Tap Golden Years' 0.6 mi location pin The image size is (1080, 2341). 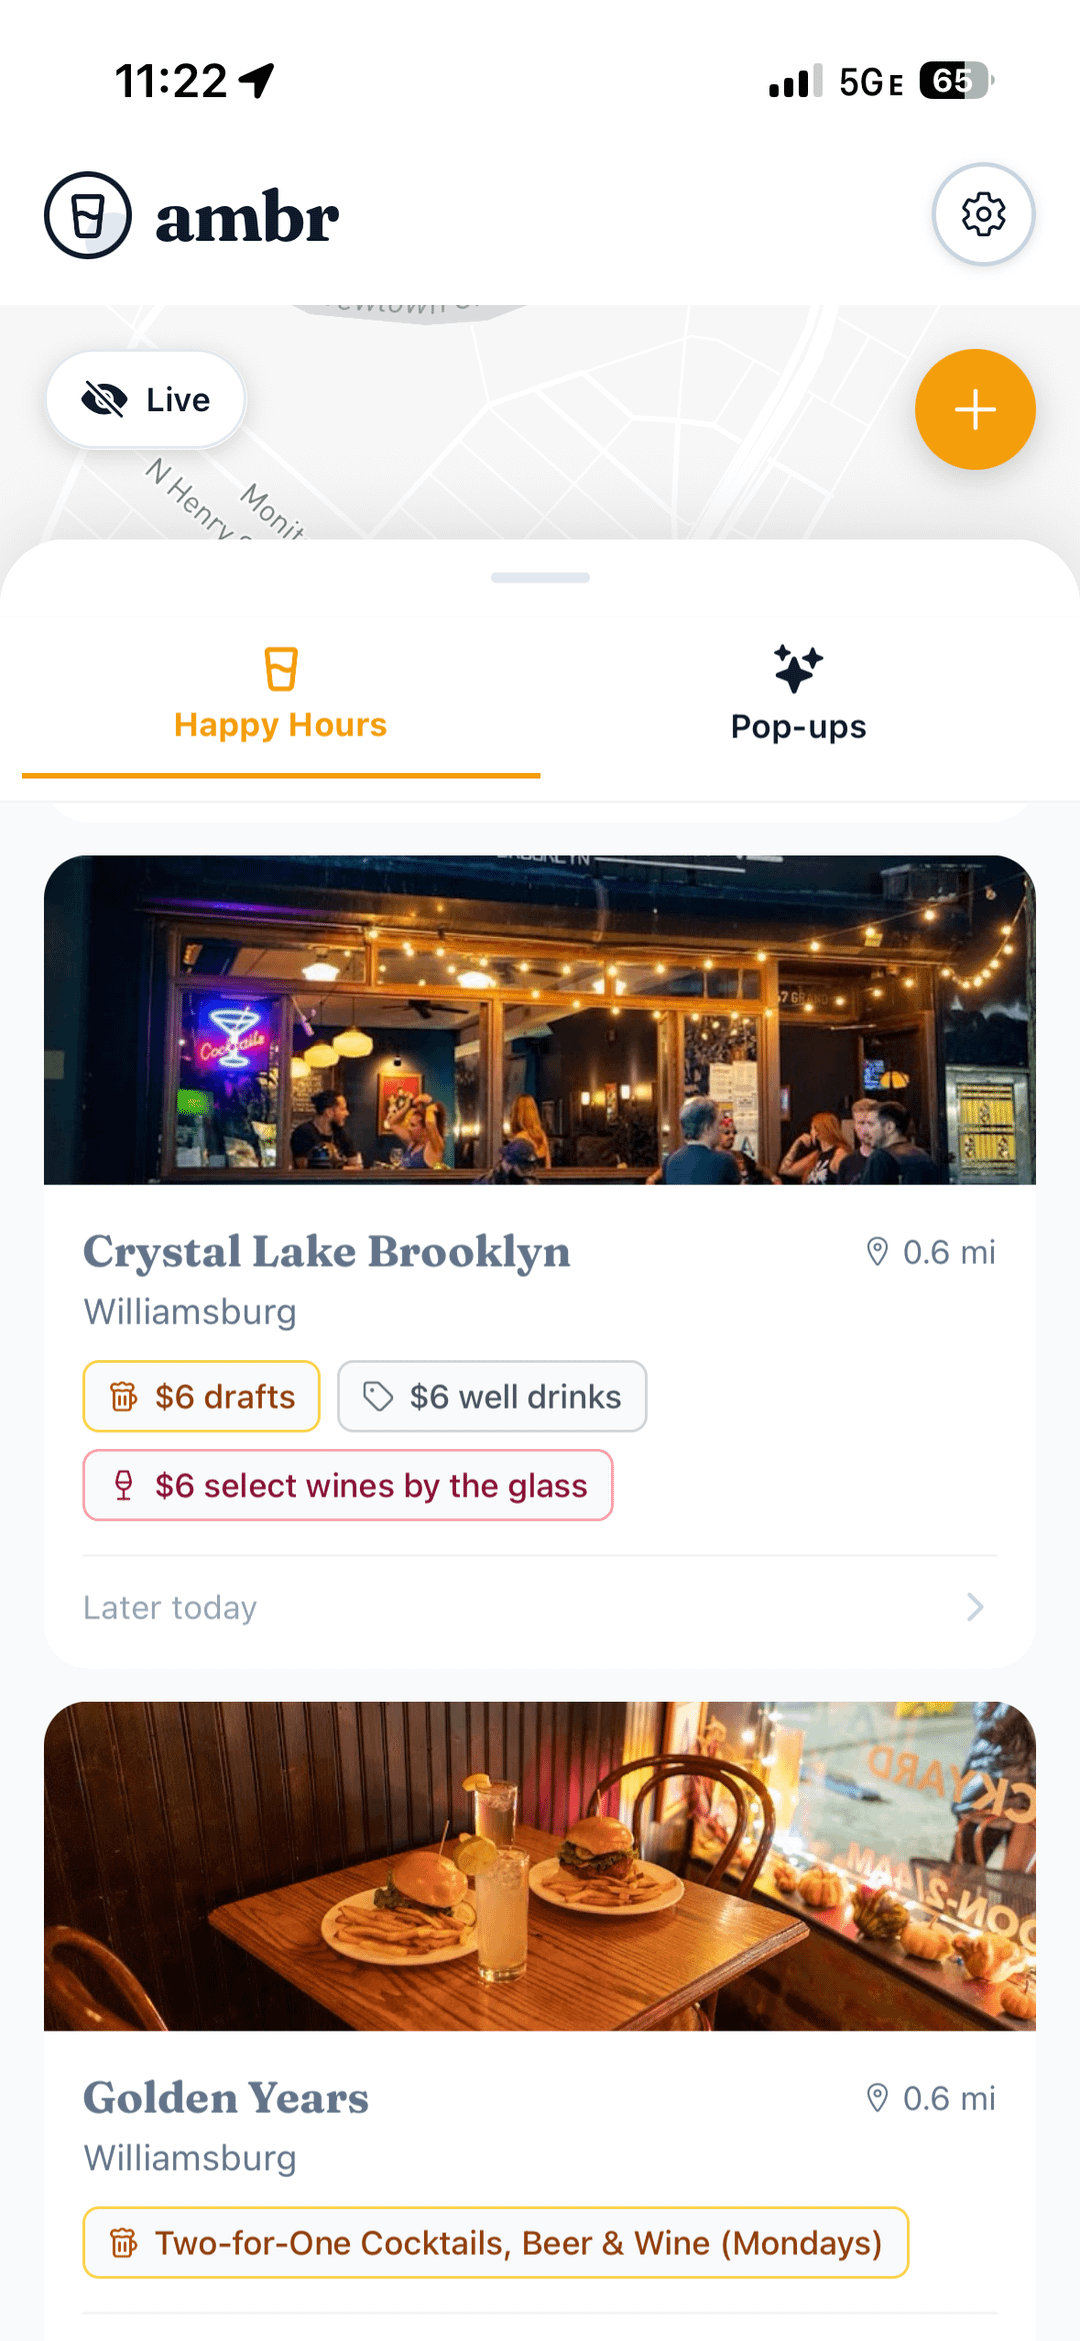[x=877, y=2098]
